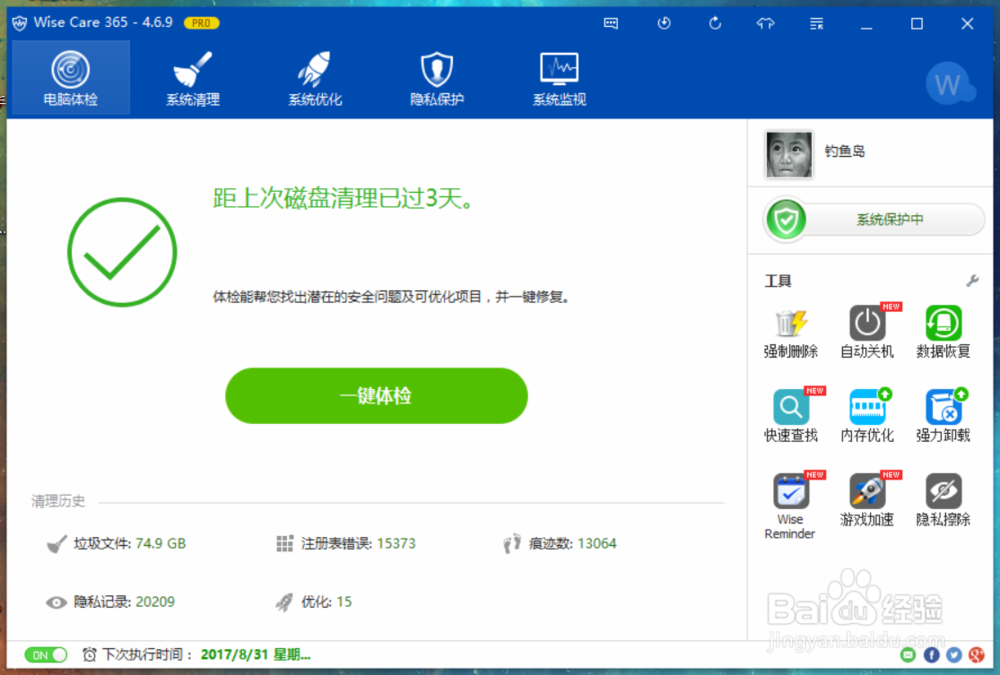This screenshot has height=675, width=1000.
Task: Click the green email icon in footer
Action: click(x=908, y=655)
